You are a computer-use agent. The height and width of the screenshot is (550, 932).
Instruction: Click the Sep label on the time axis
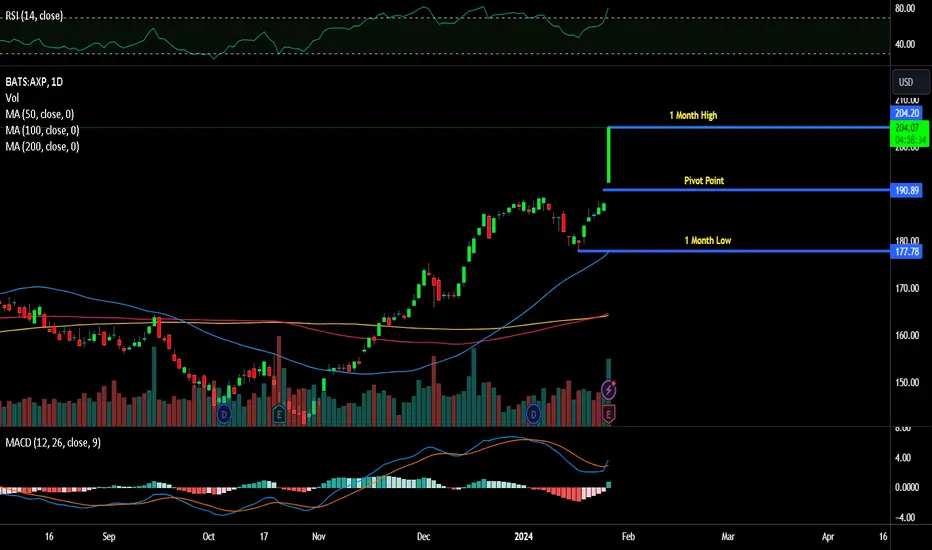[109, 536]
